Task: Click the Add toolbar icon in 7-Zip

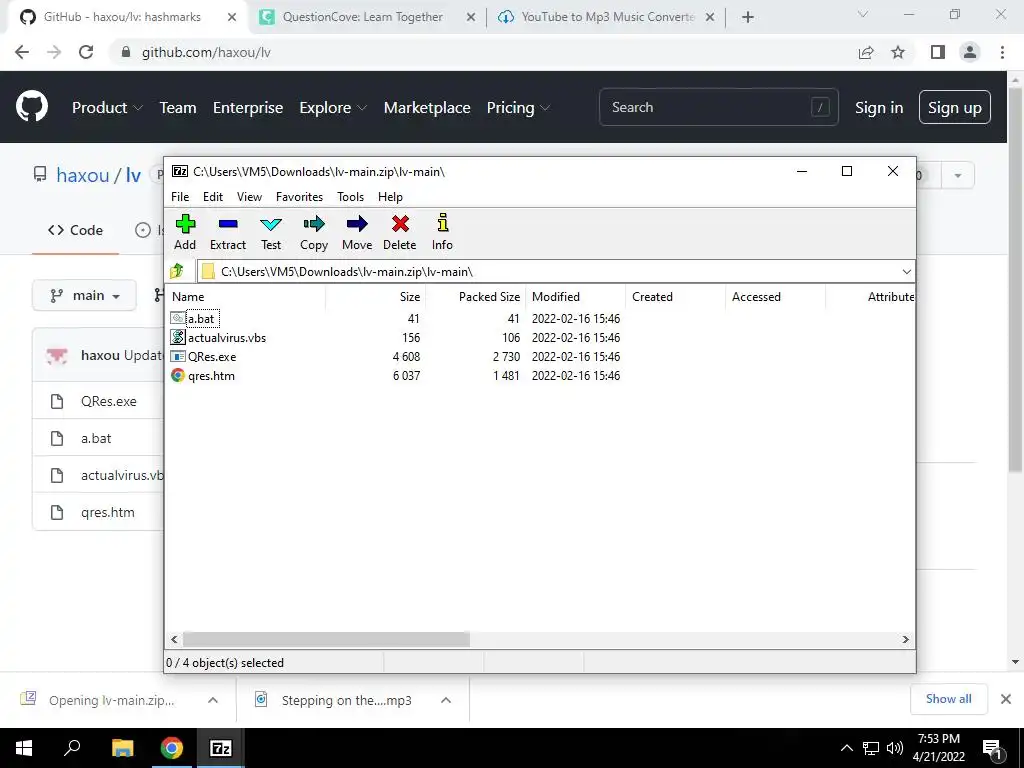Action: coord(185,232)
